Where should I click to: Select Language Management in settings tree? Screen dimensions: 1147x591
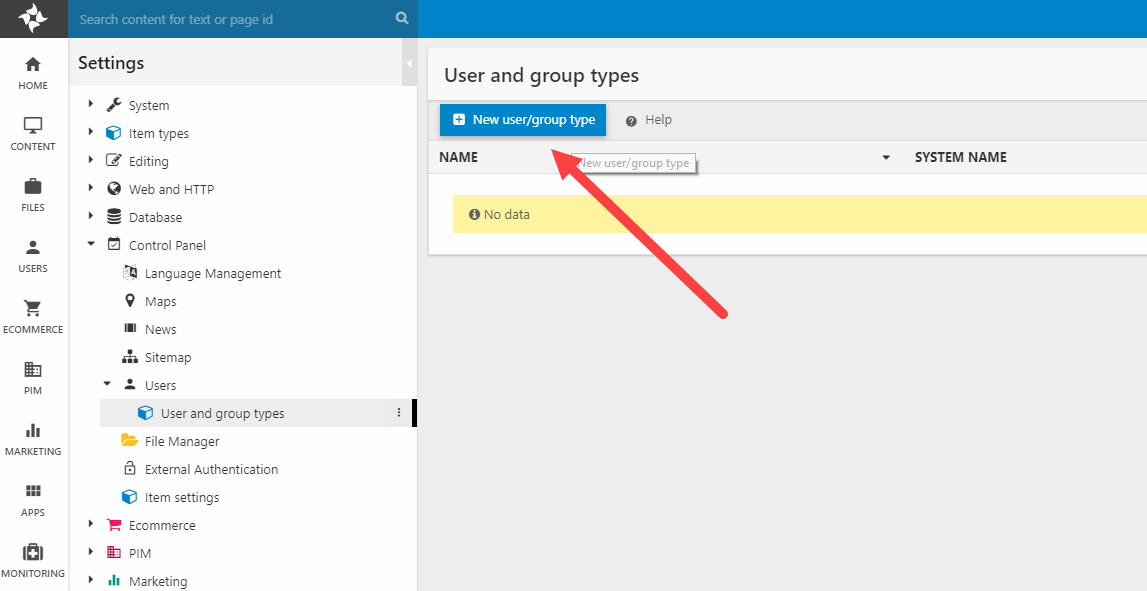(x=212, y=273)
